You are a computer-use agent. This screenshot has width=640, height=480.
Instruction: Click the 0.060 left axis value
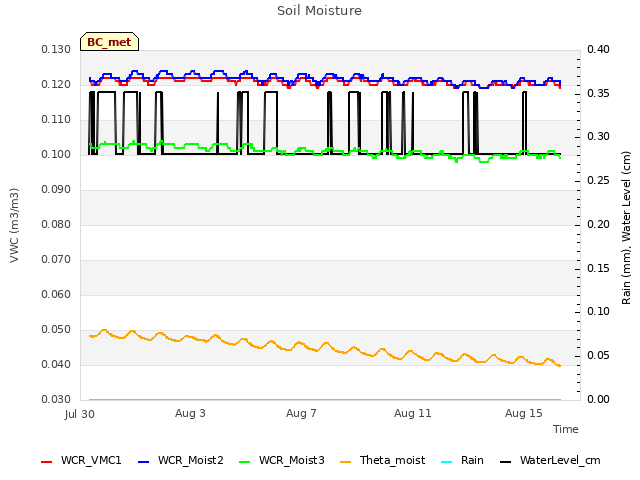point(56,295)
